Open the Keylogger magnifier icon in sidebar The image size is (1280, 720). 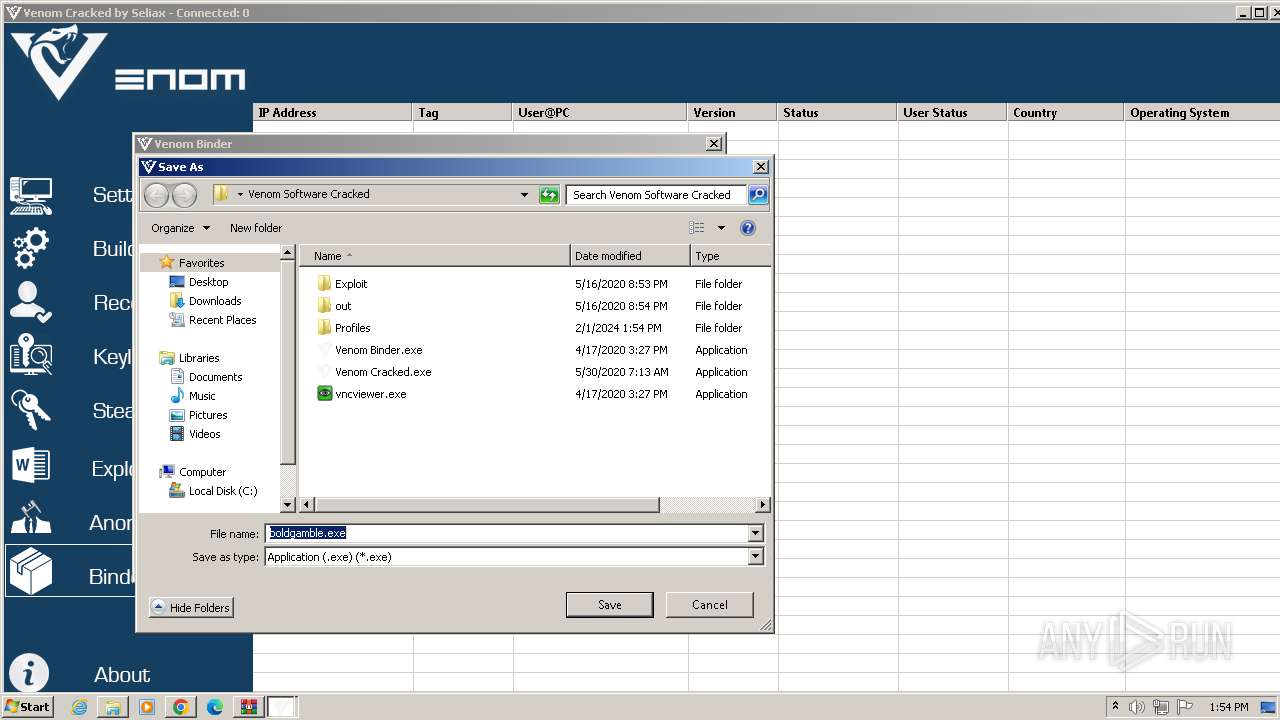(x=31, y=357)
